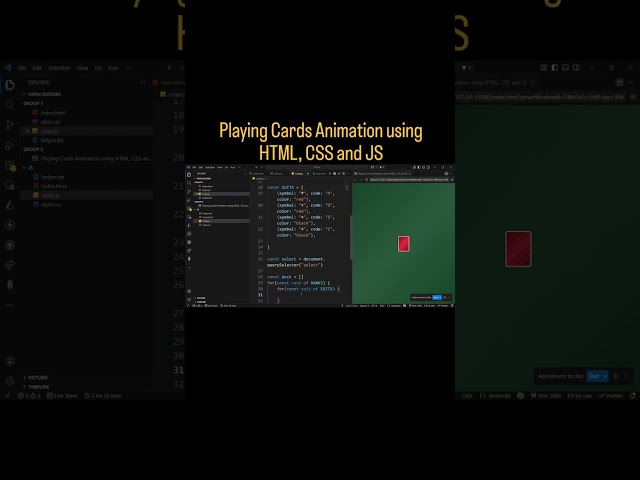Open Search view in dimmed background activity bar
640x480 pixels.
click(10, 105)
